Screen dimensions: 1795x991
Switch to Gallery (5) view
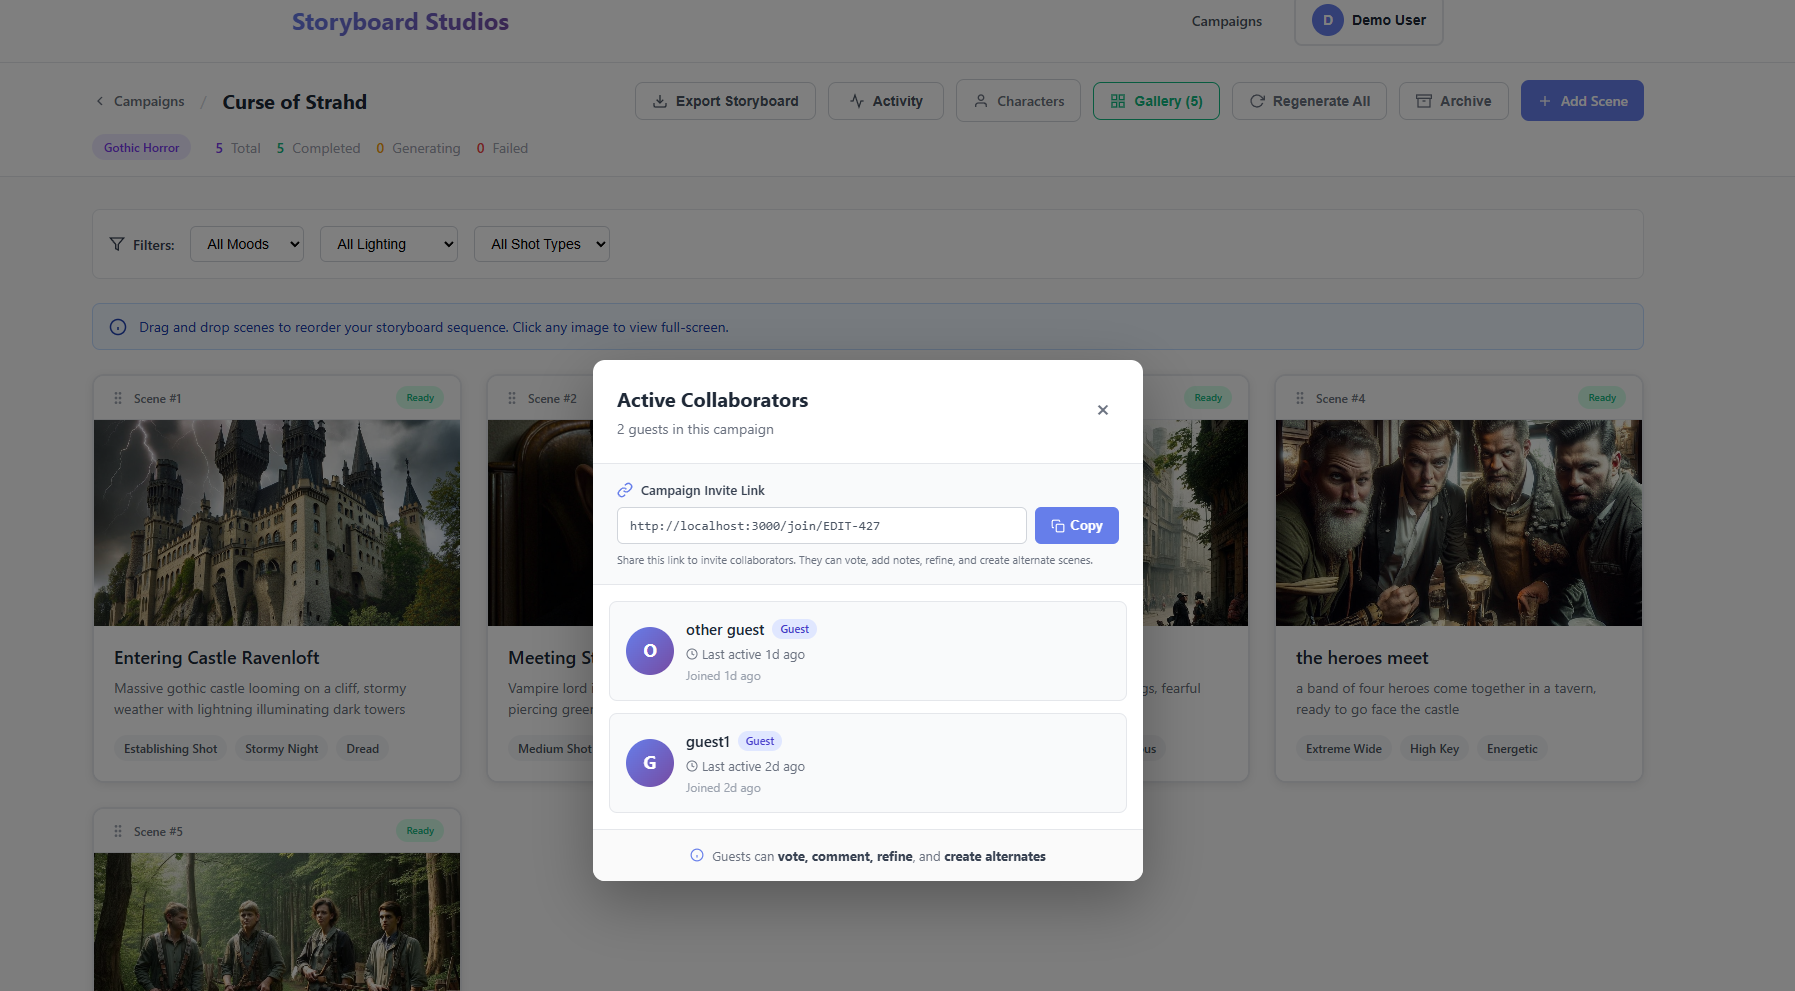[1156, 101]
